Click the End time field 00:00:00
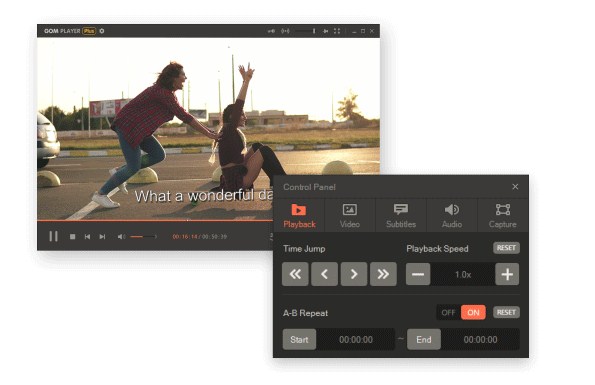The width and height of the screenshot is (595, 385). click(x=480, y=339)
